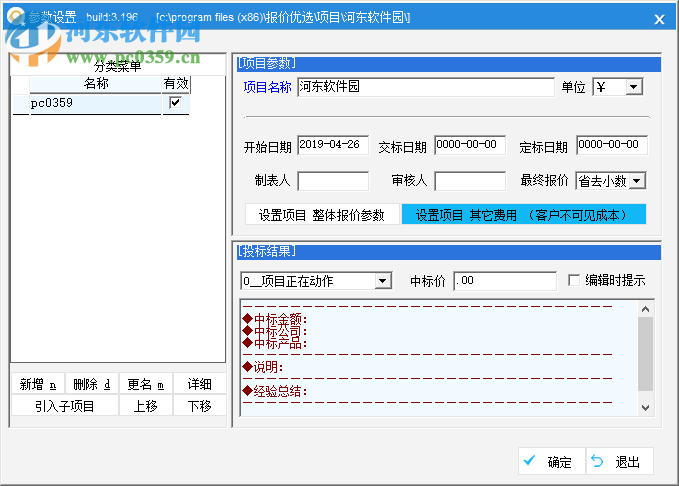Click the 项目名称 blue label

pos(267,87)
